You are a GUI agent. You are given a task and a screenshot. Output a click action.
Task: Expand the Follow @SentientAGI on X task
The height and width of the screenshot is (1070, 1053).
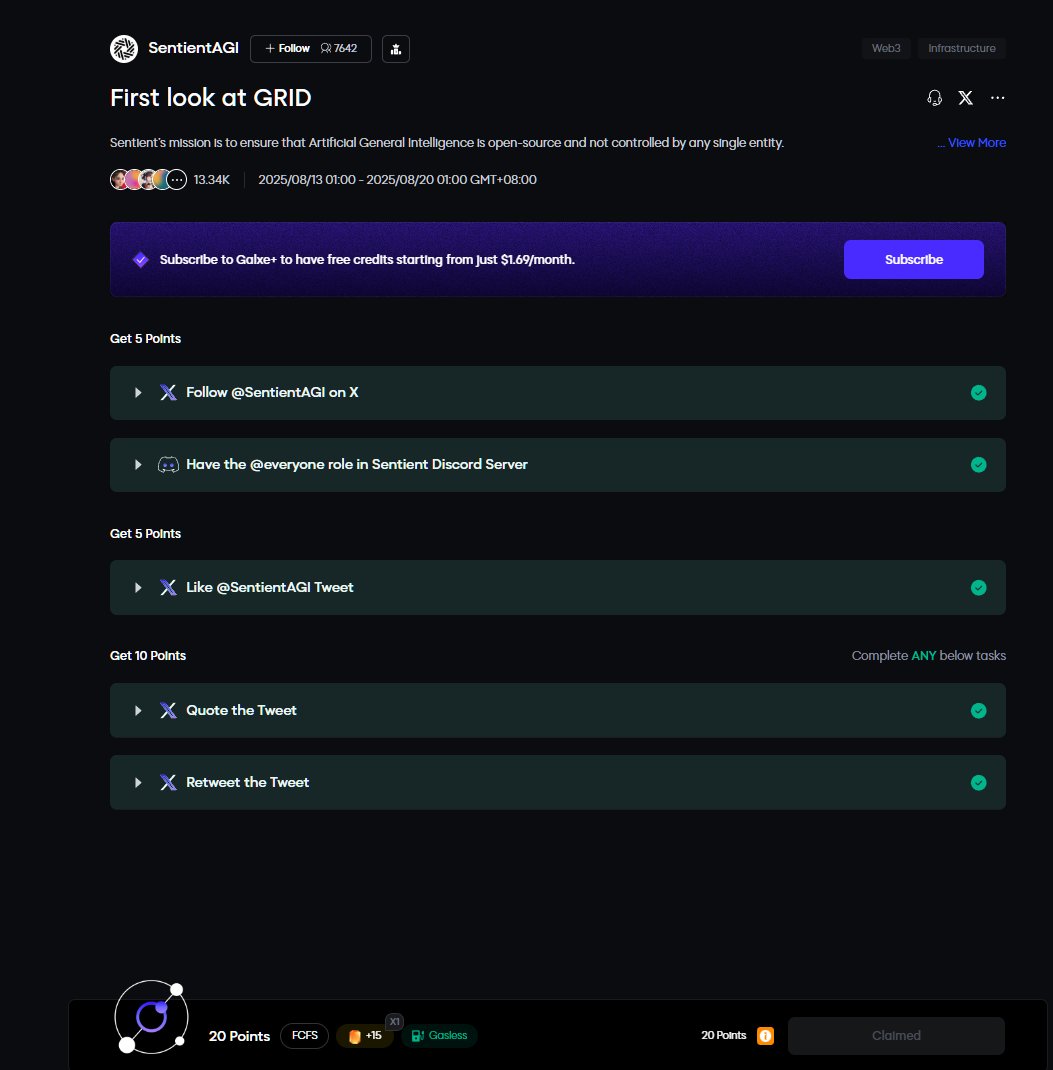pos(139,393)
